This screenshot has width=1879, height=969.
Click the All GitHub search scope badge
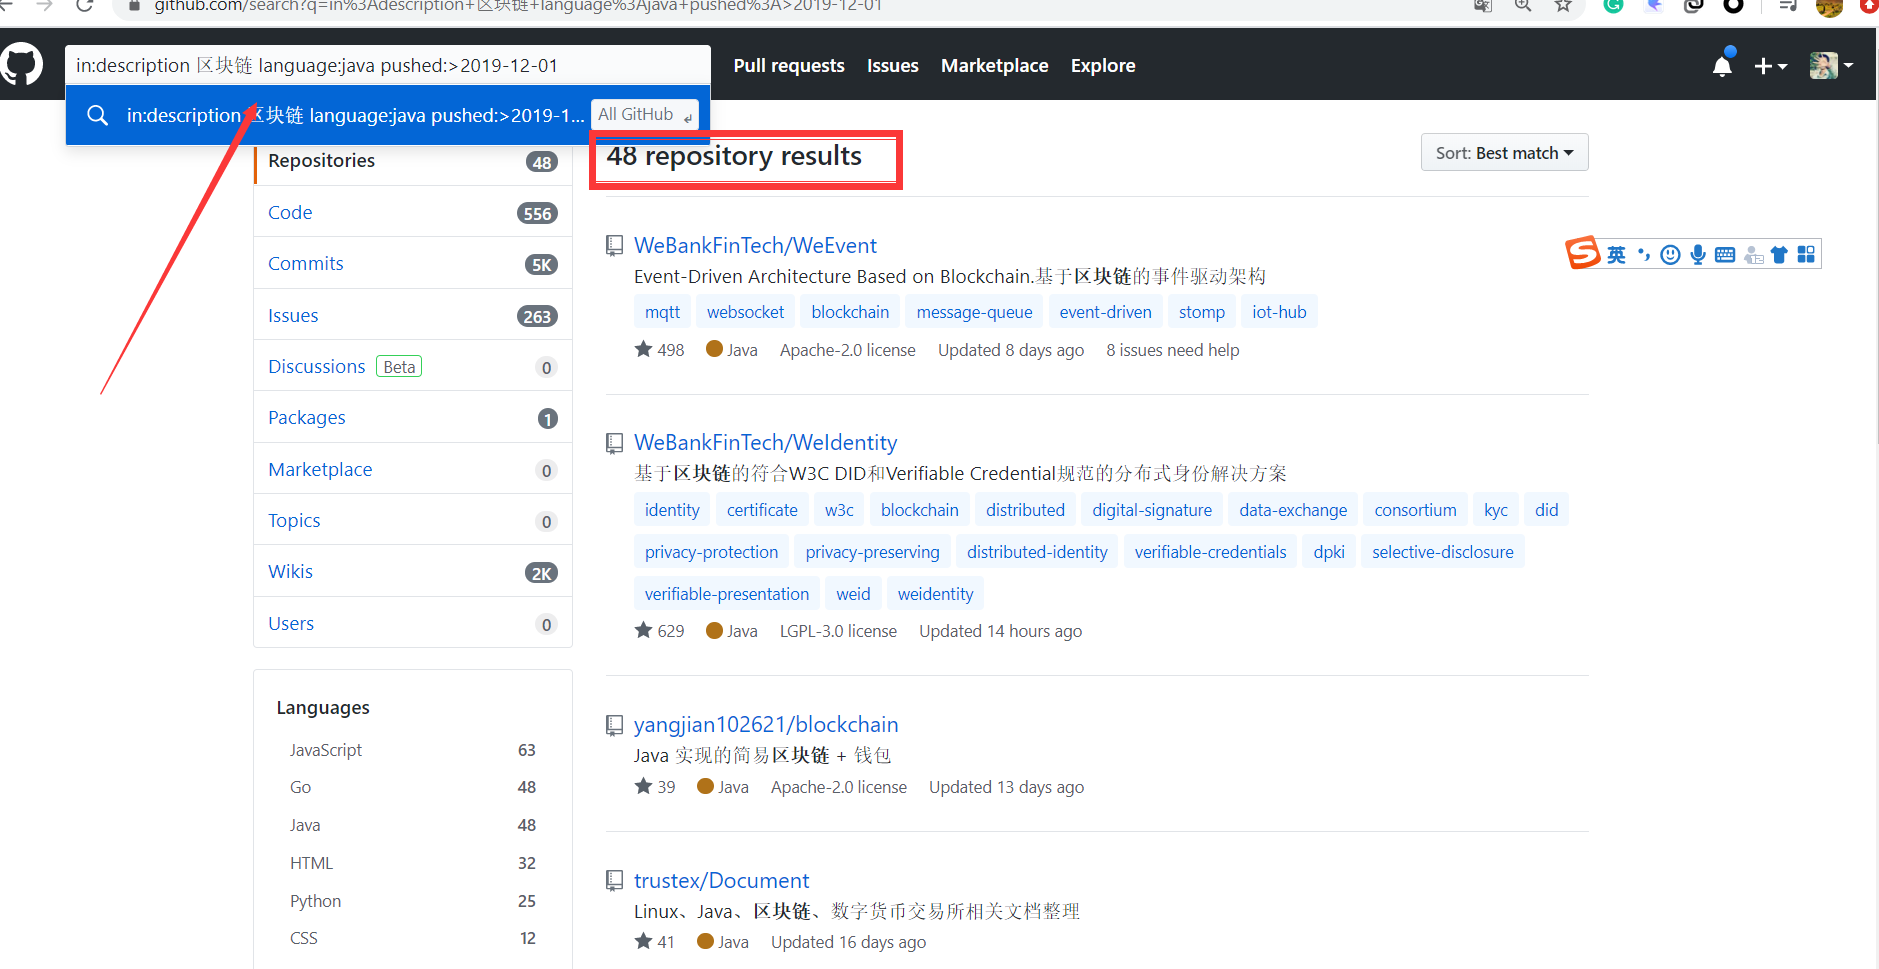[x=645, y=115]
